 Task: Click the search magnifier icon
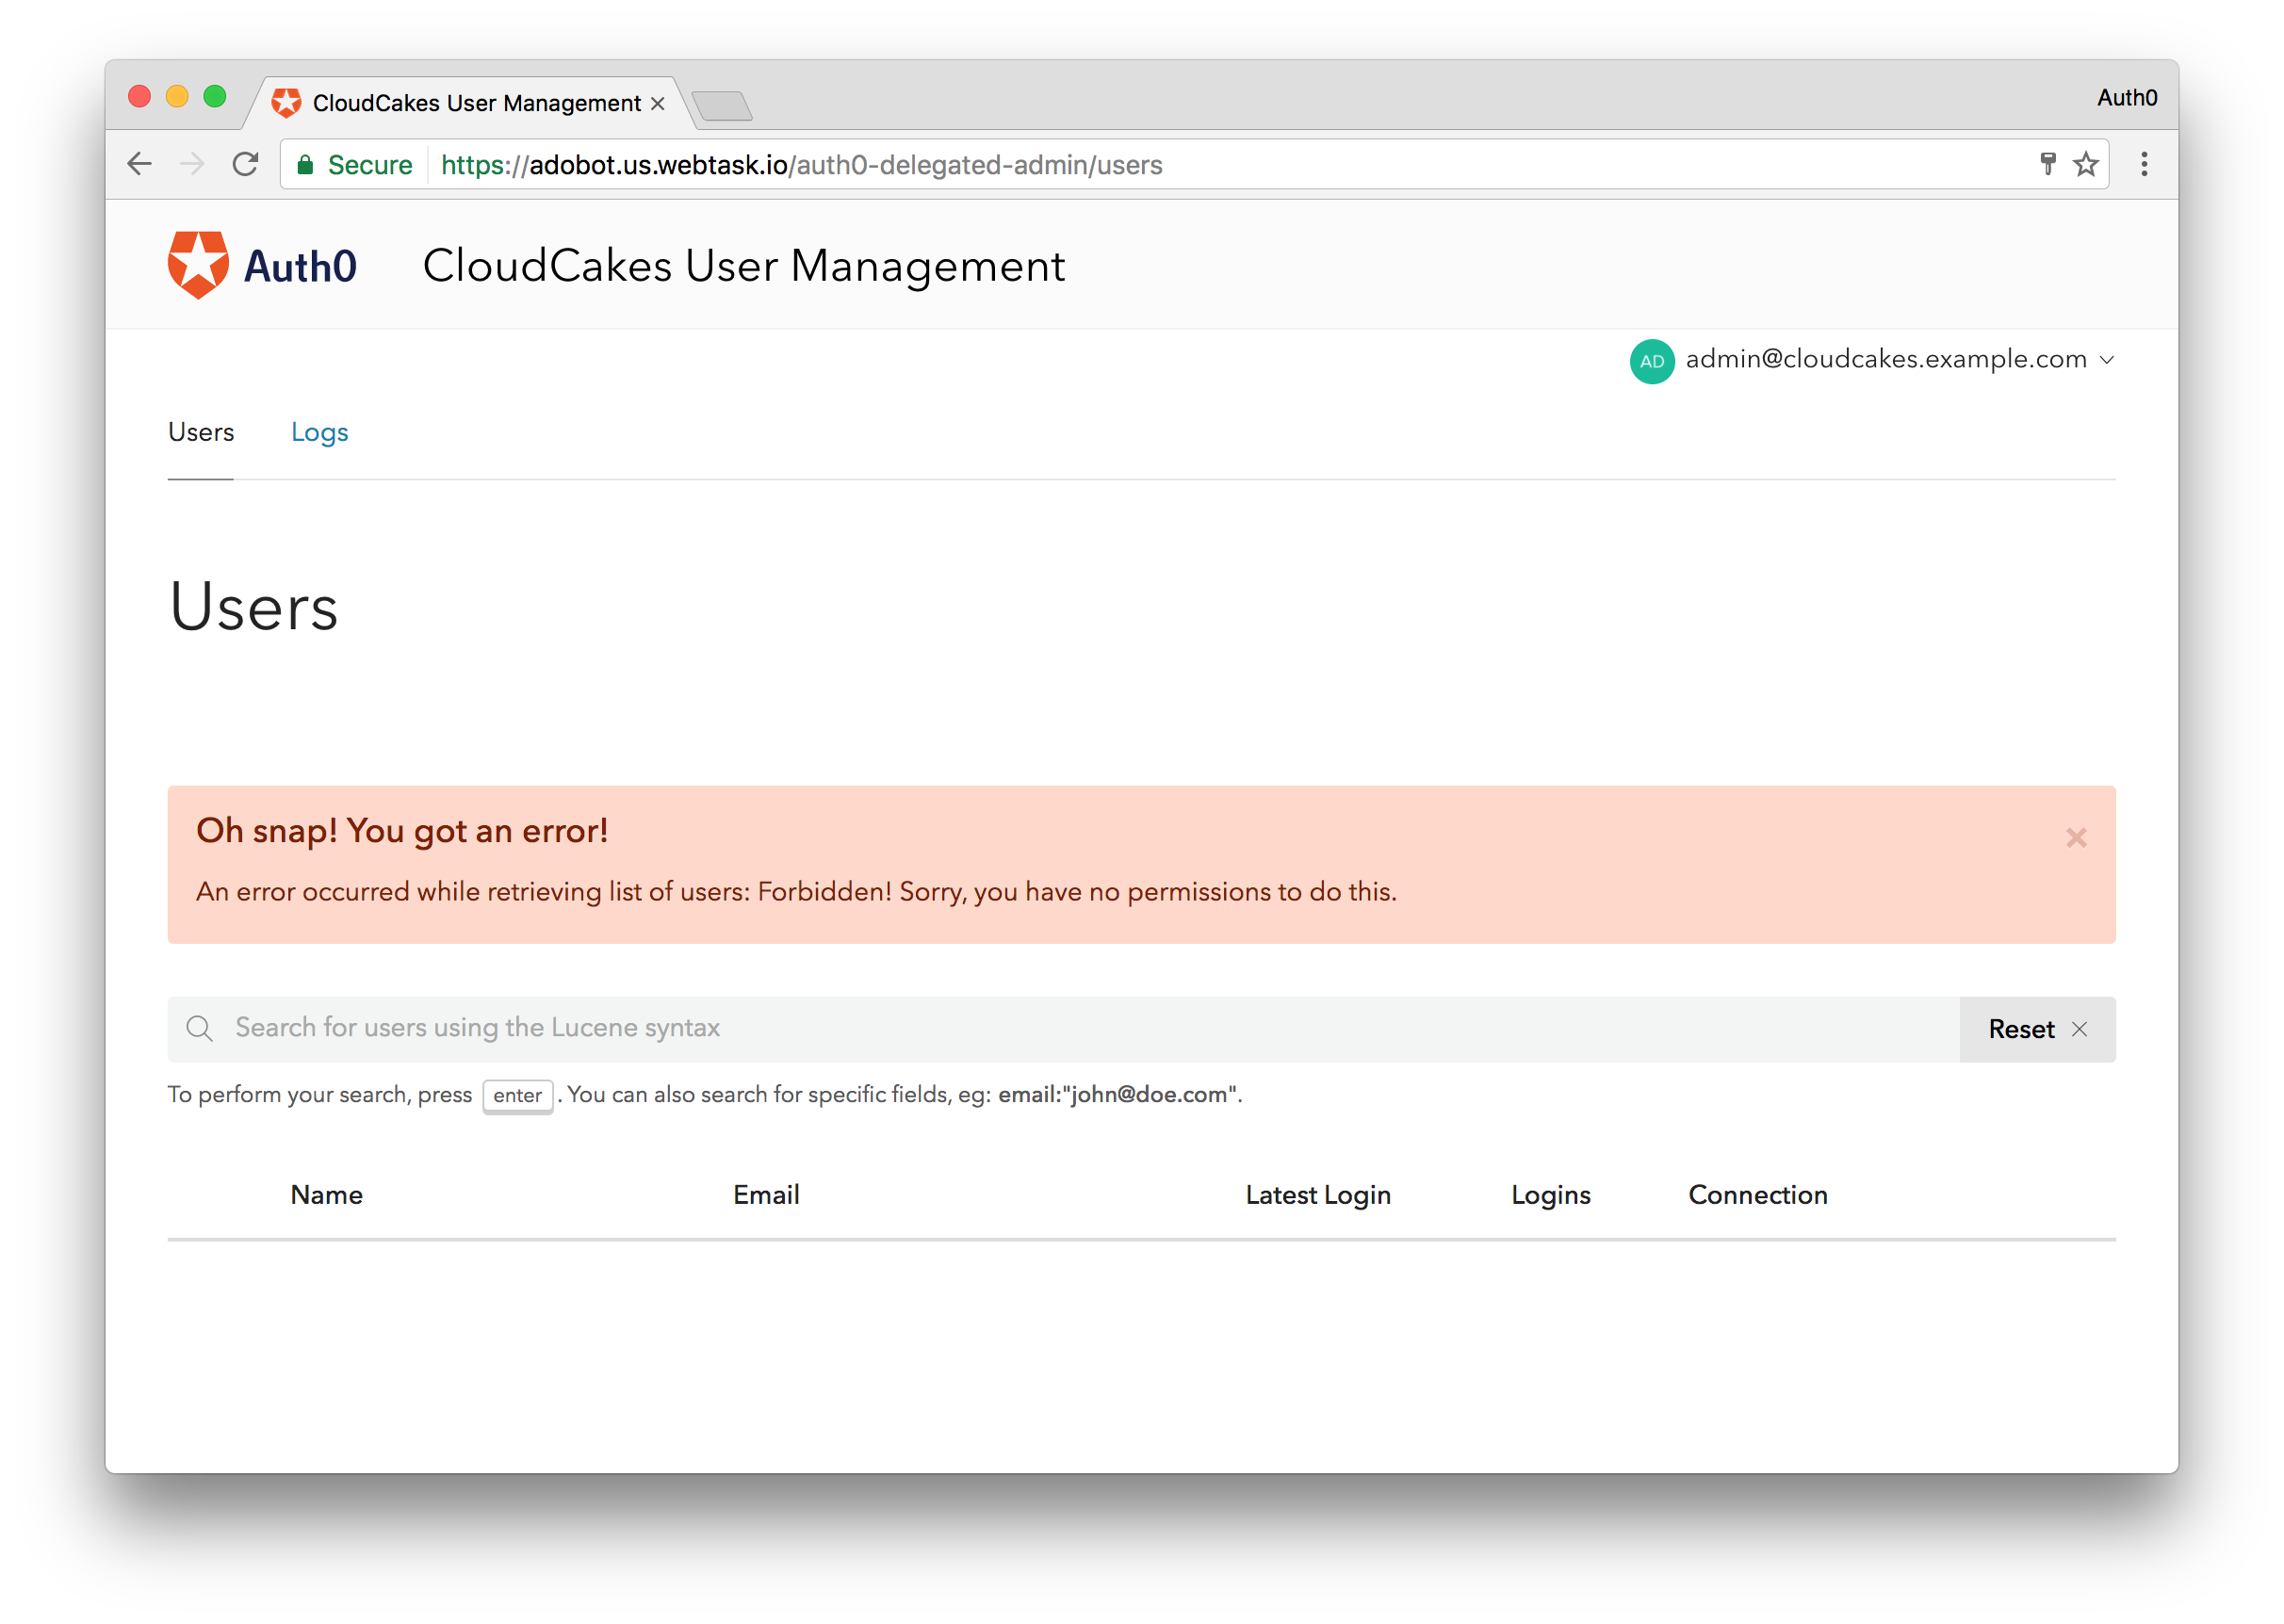coord(200,1028)
